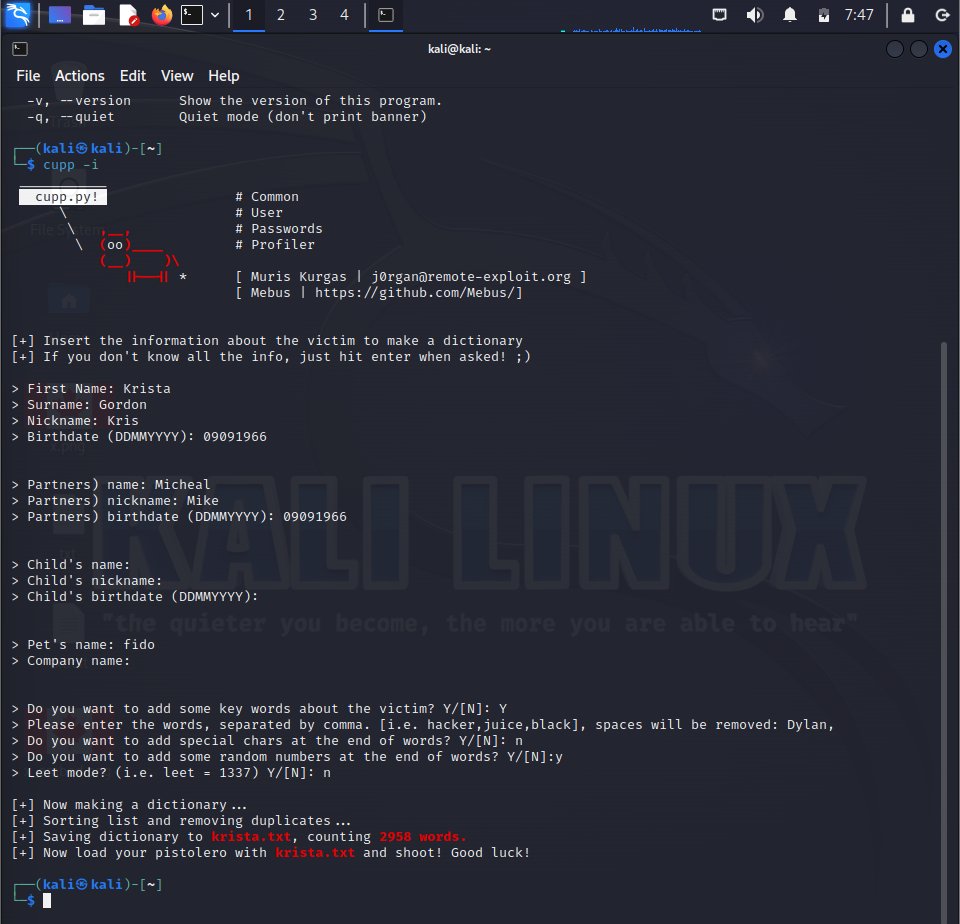960x924 pixels.
Task: Open the file manager panel icon
Action: click(x=94, y=15)
